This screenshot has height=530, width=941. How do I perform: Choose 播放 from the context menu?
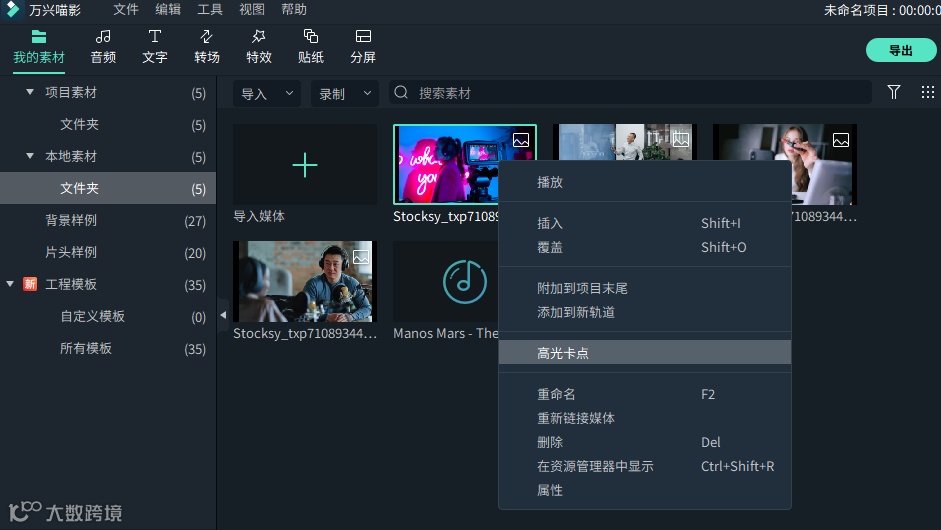[x=645, y=182]
